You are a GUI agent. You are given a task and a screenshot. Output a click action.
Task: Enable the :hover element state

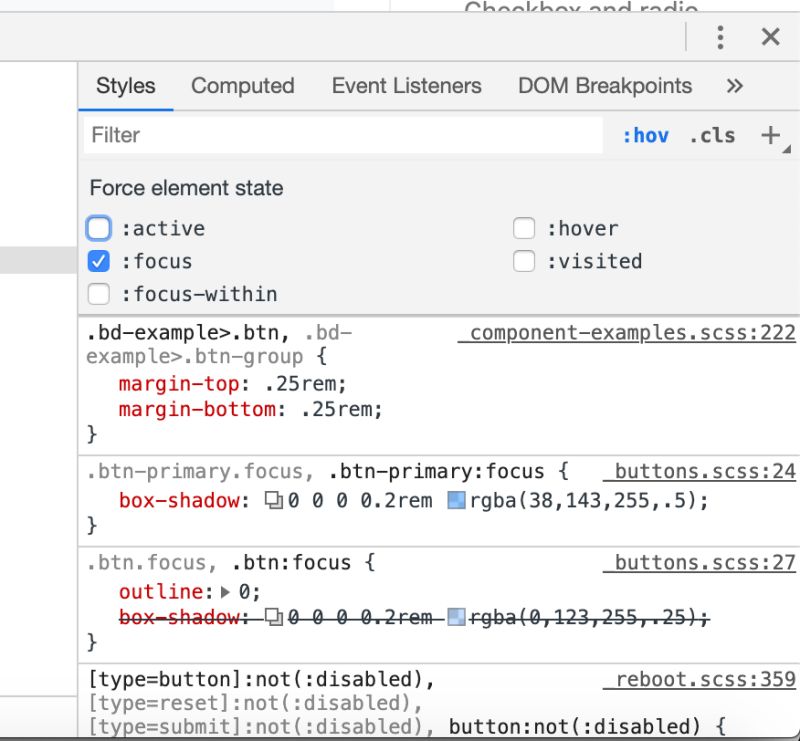pos(524,228)
